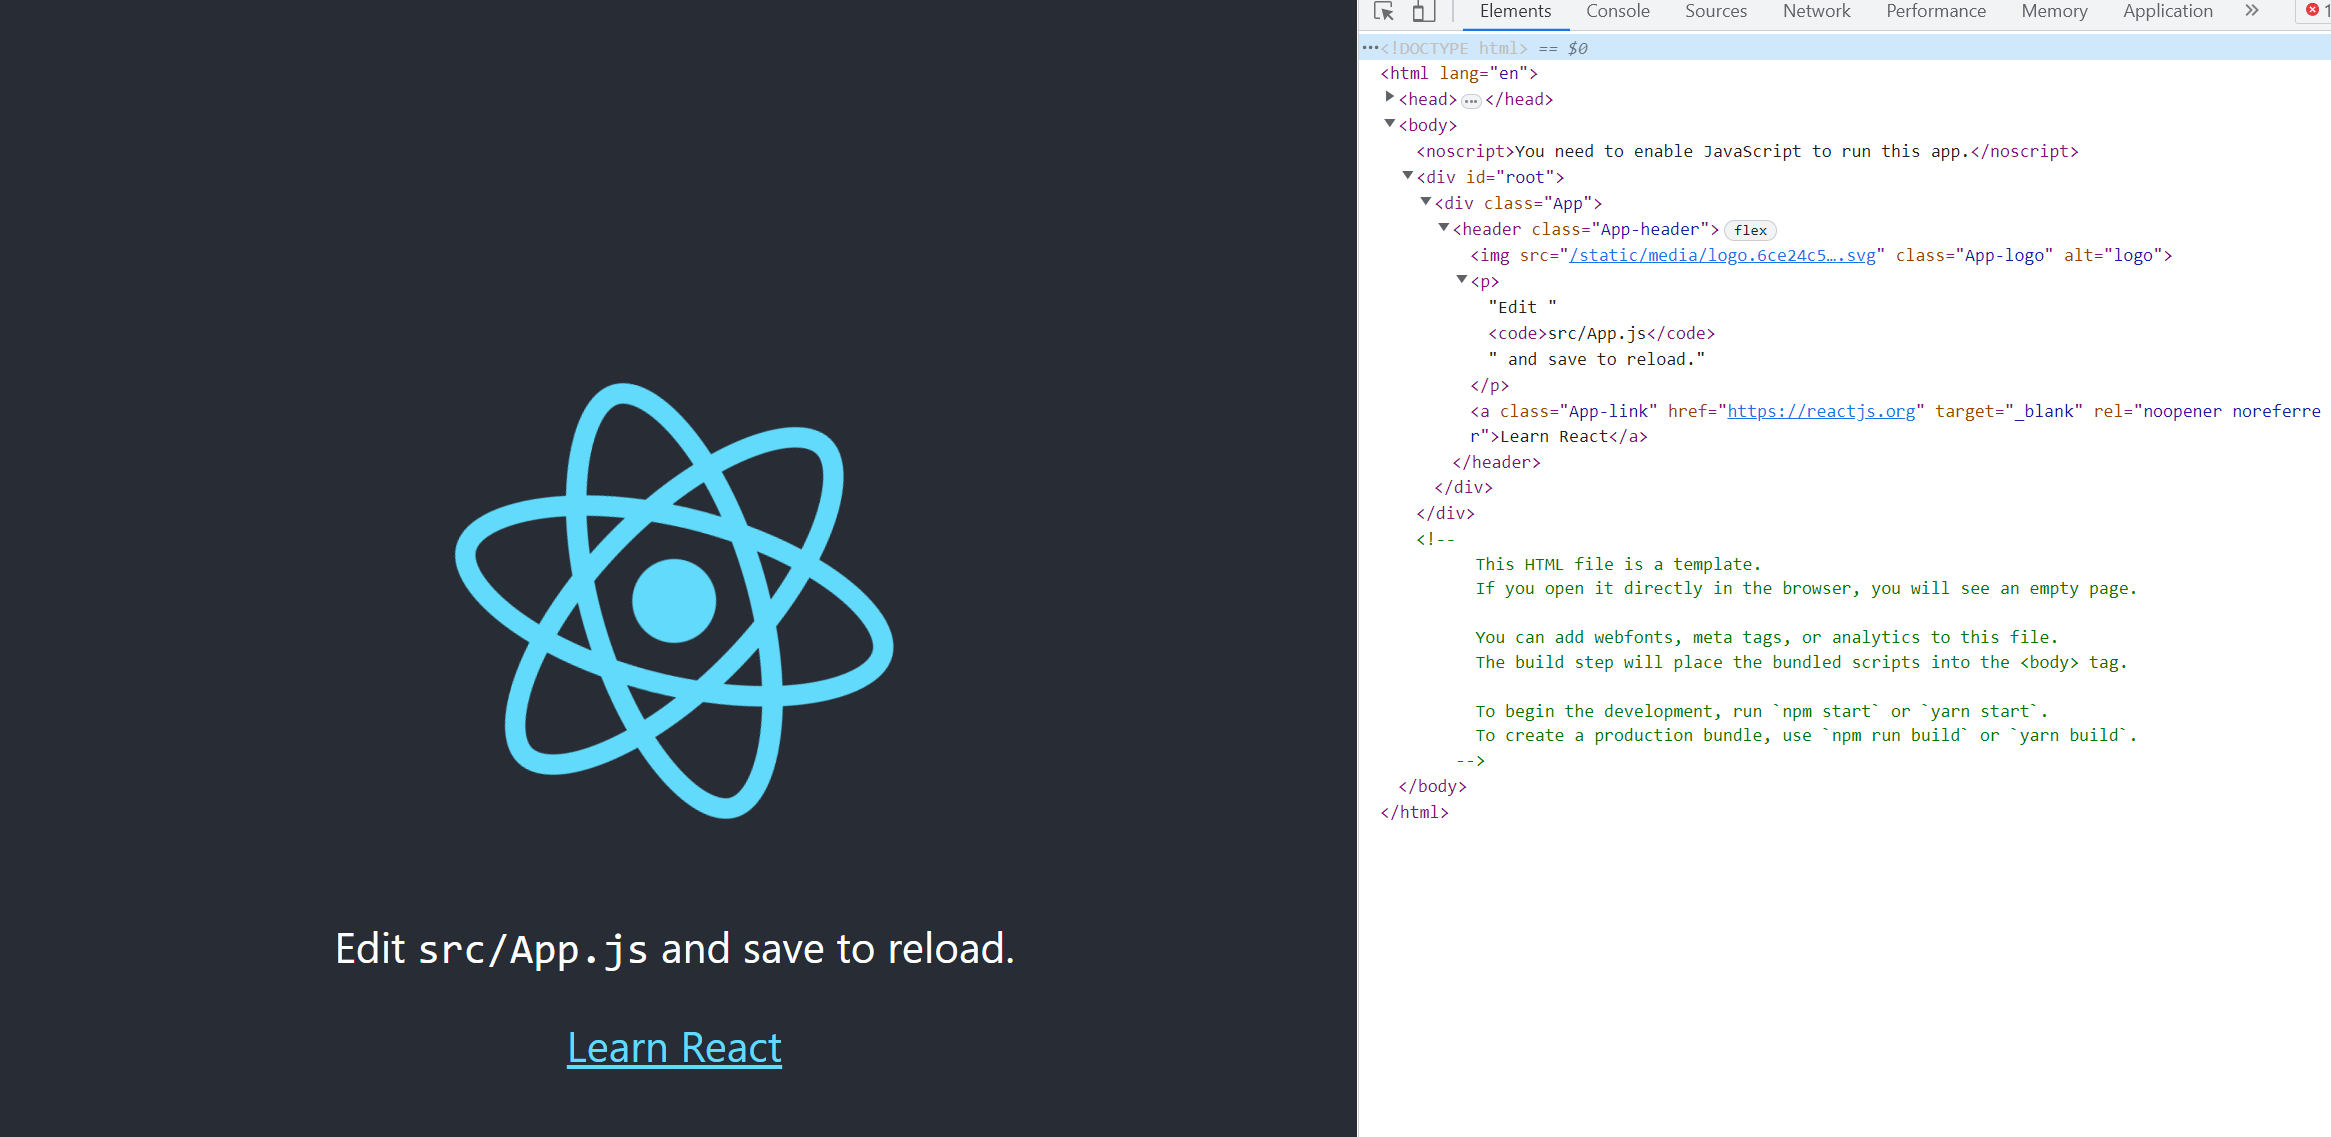
Task: Expand the head element node
Action: pyautogui.click(x=1390, y=98)
